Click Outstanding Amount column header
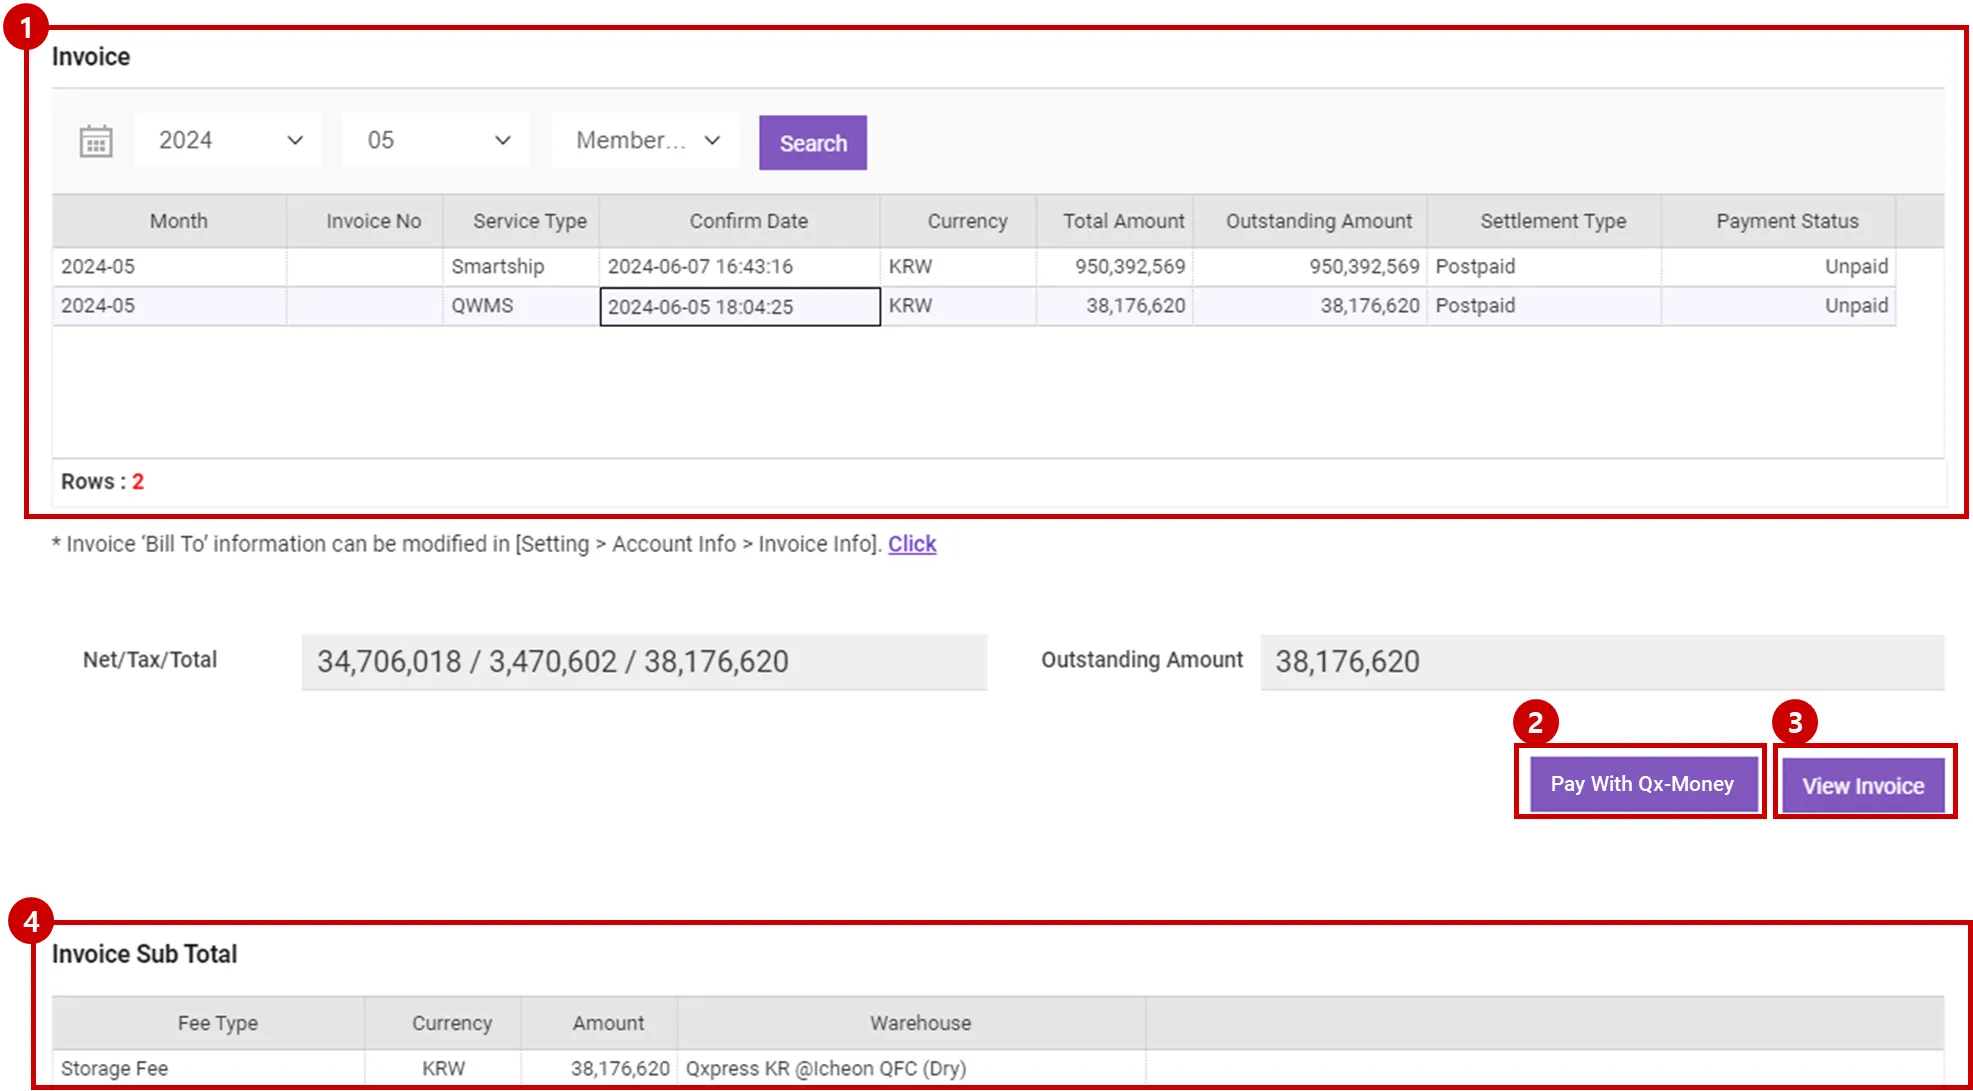Screen dimensions: 1973x1091 1318,221
